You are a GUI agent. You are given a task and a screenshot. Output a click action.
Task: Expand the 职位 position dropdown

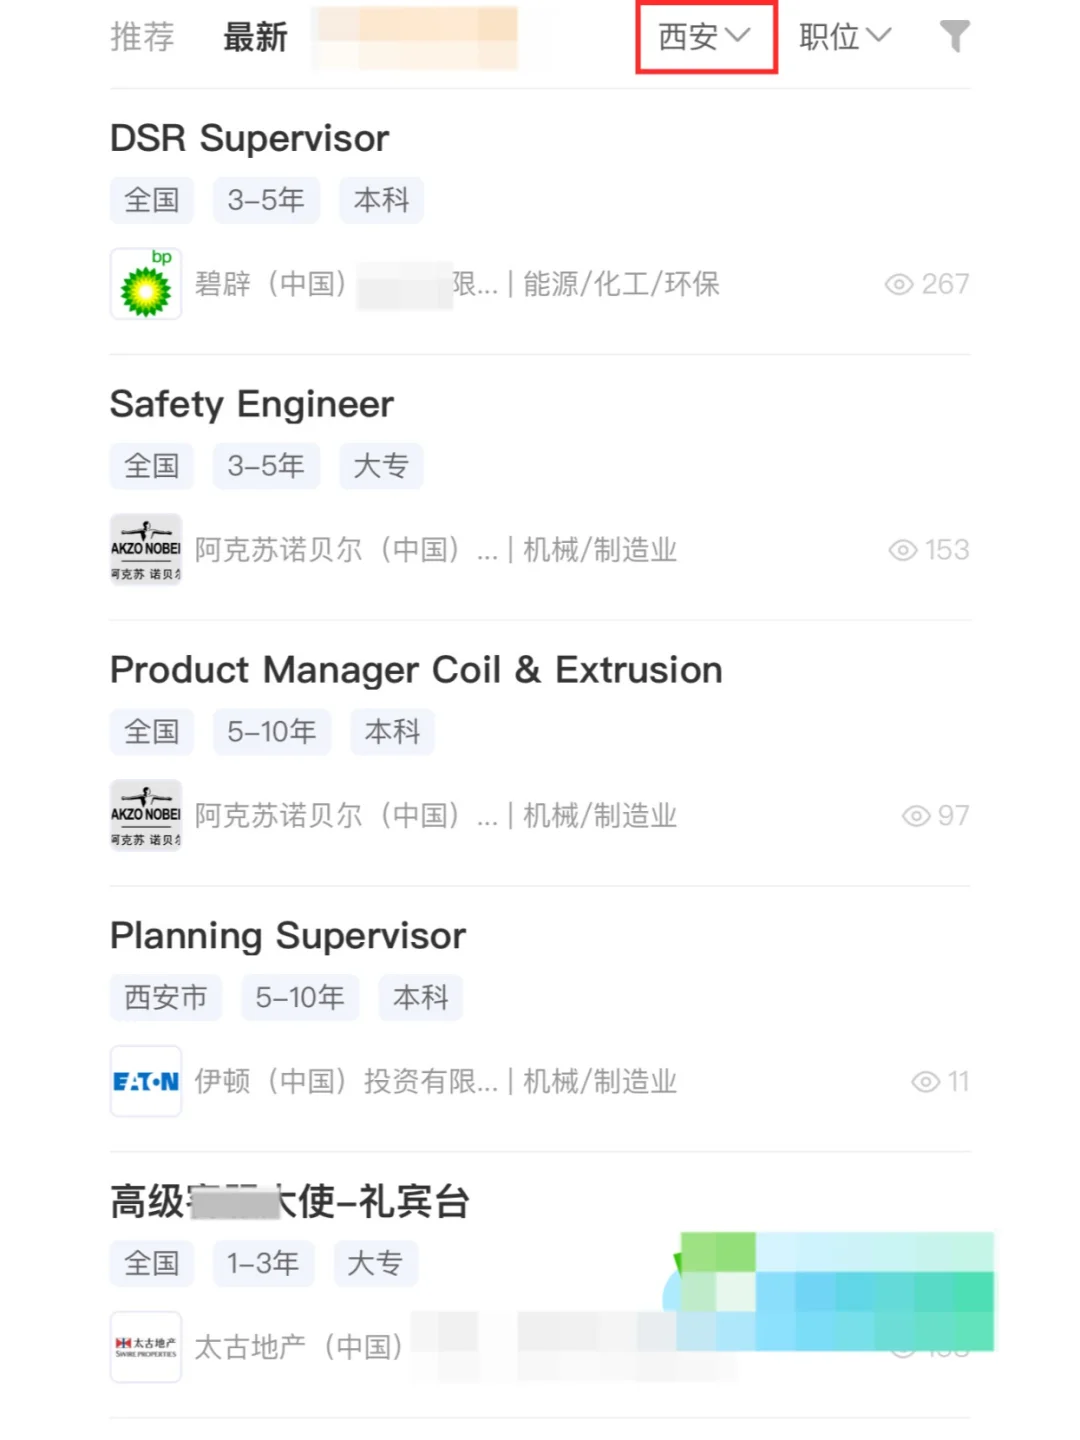pos(845,37)
